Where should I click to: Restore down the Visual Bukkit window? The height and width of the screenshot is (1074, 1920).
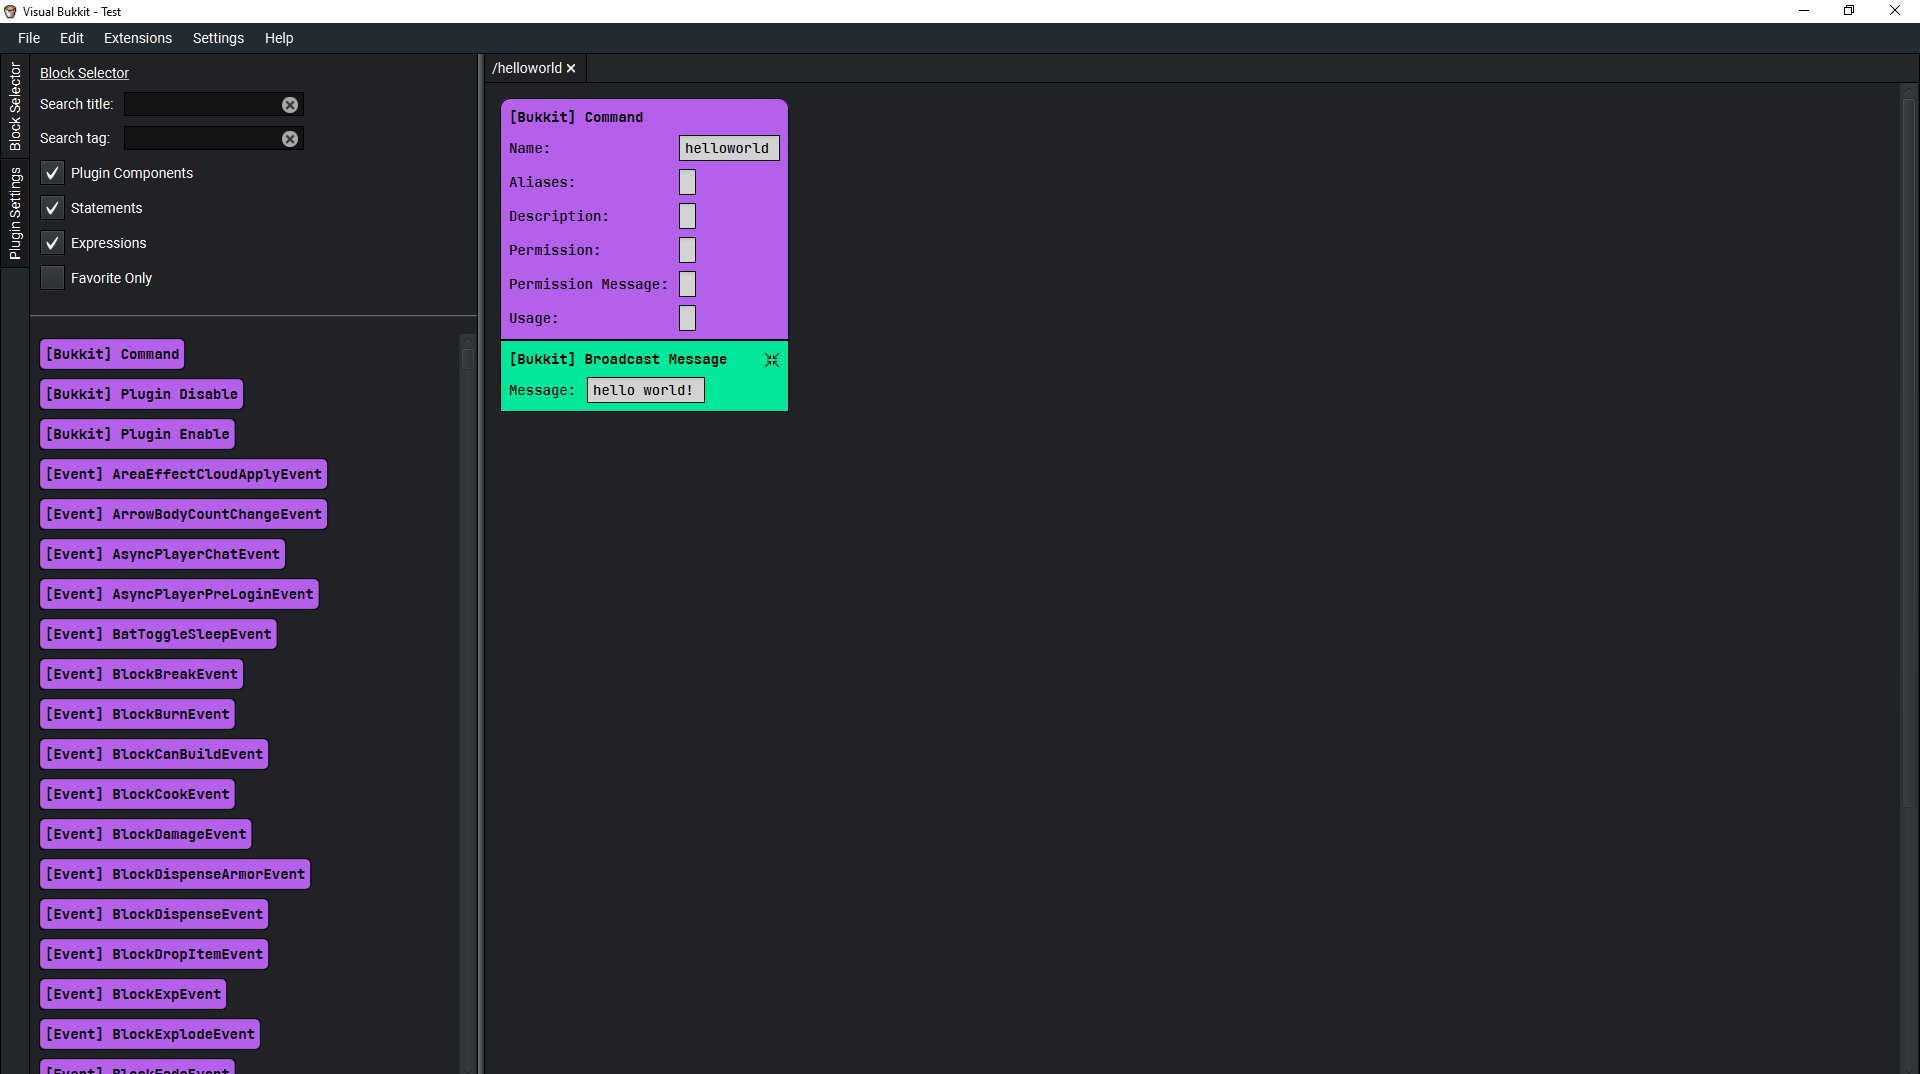click(x=1849, y=11)
